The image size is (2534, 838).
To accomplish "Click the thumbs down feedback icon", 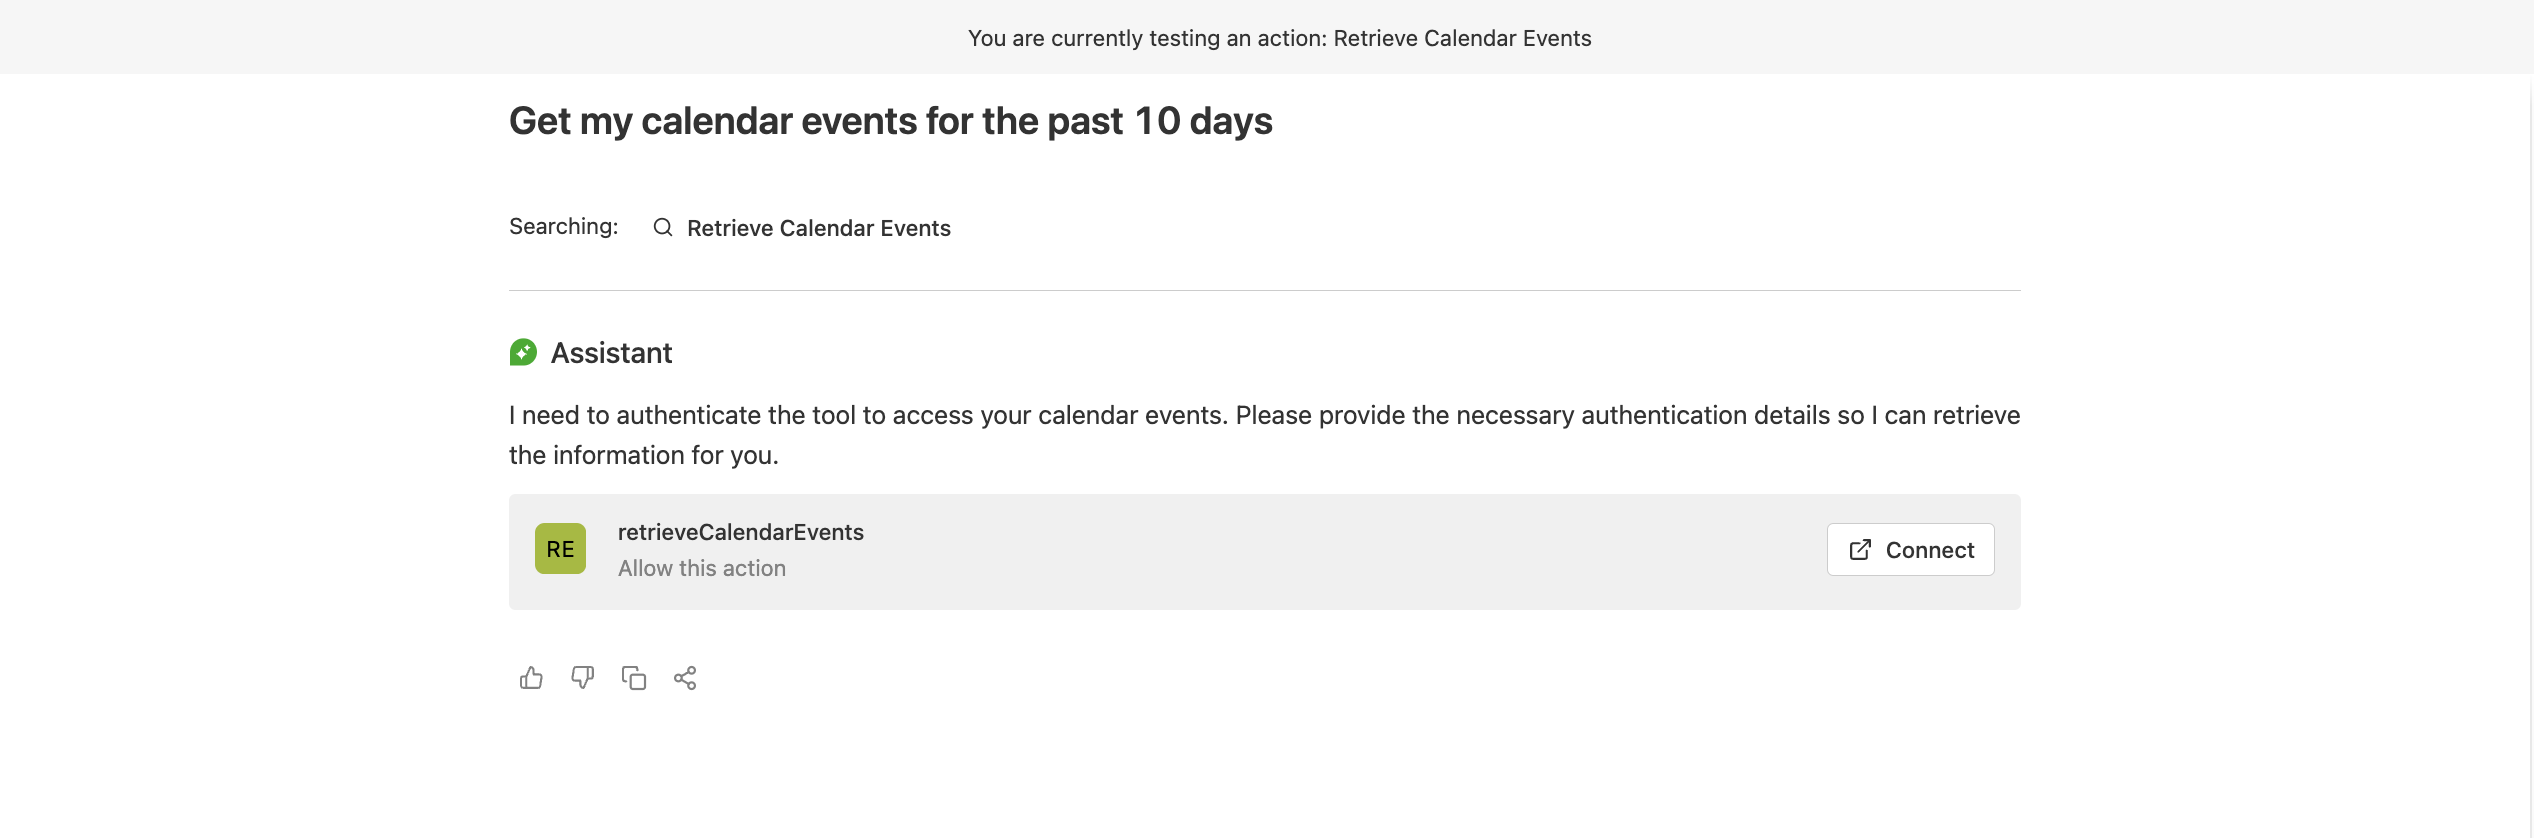I will 582,678.
